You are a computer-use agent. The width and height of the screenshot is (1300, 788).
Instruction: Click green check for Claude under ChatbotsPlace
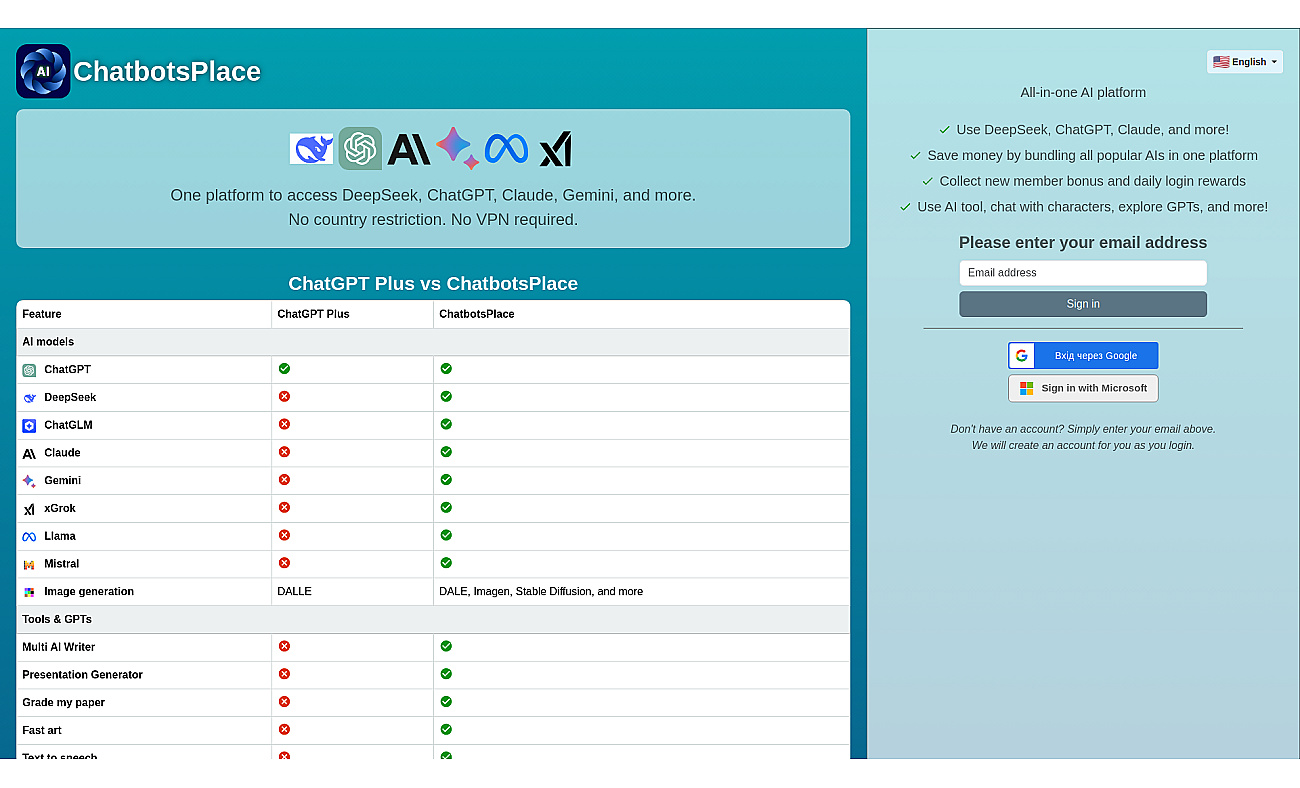[x=446, y=452]
